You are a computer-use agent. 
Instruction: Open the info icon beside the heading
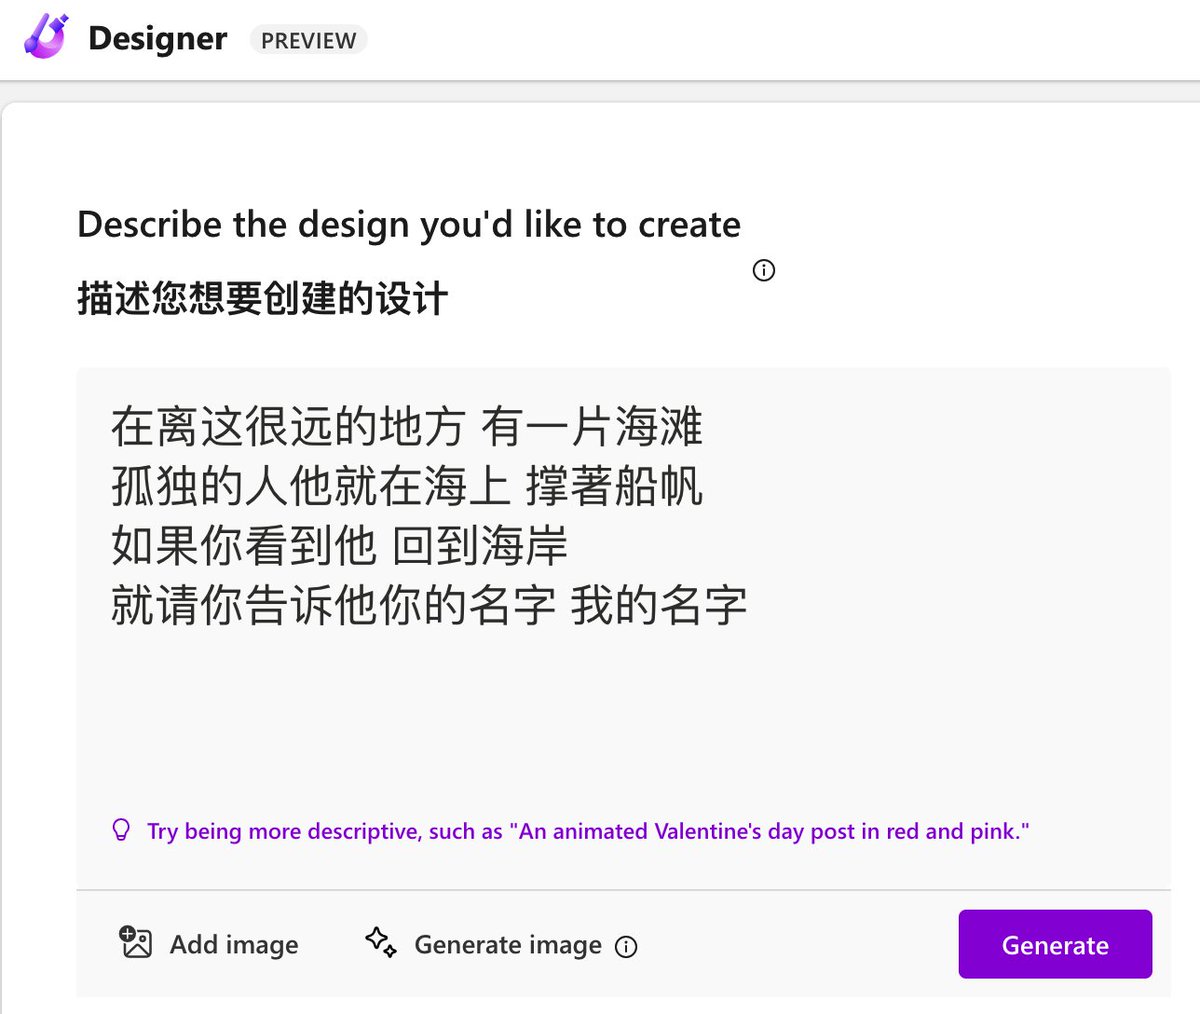point(764,270)
